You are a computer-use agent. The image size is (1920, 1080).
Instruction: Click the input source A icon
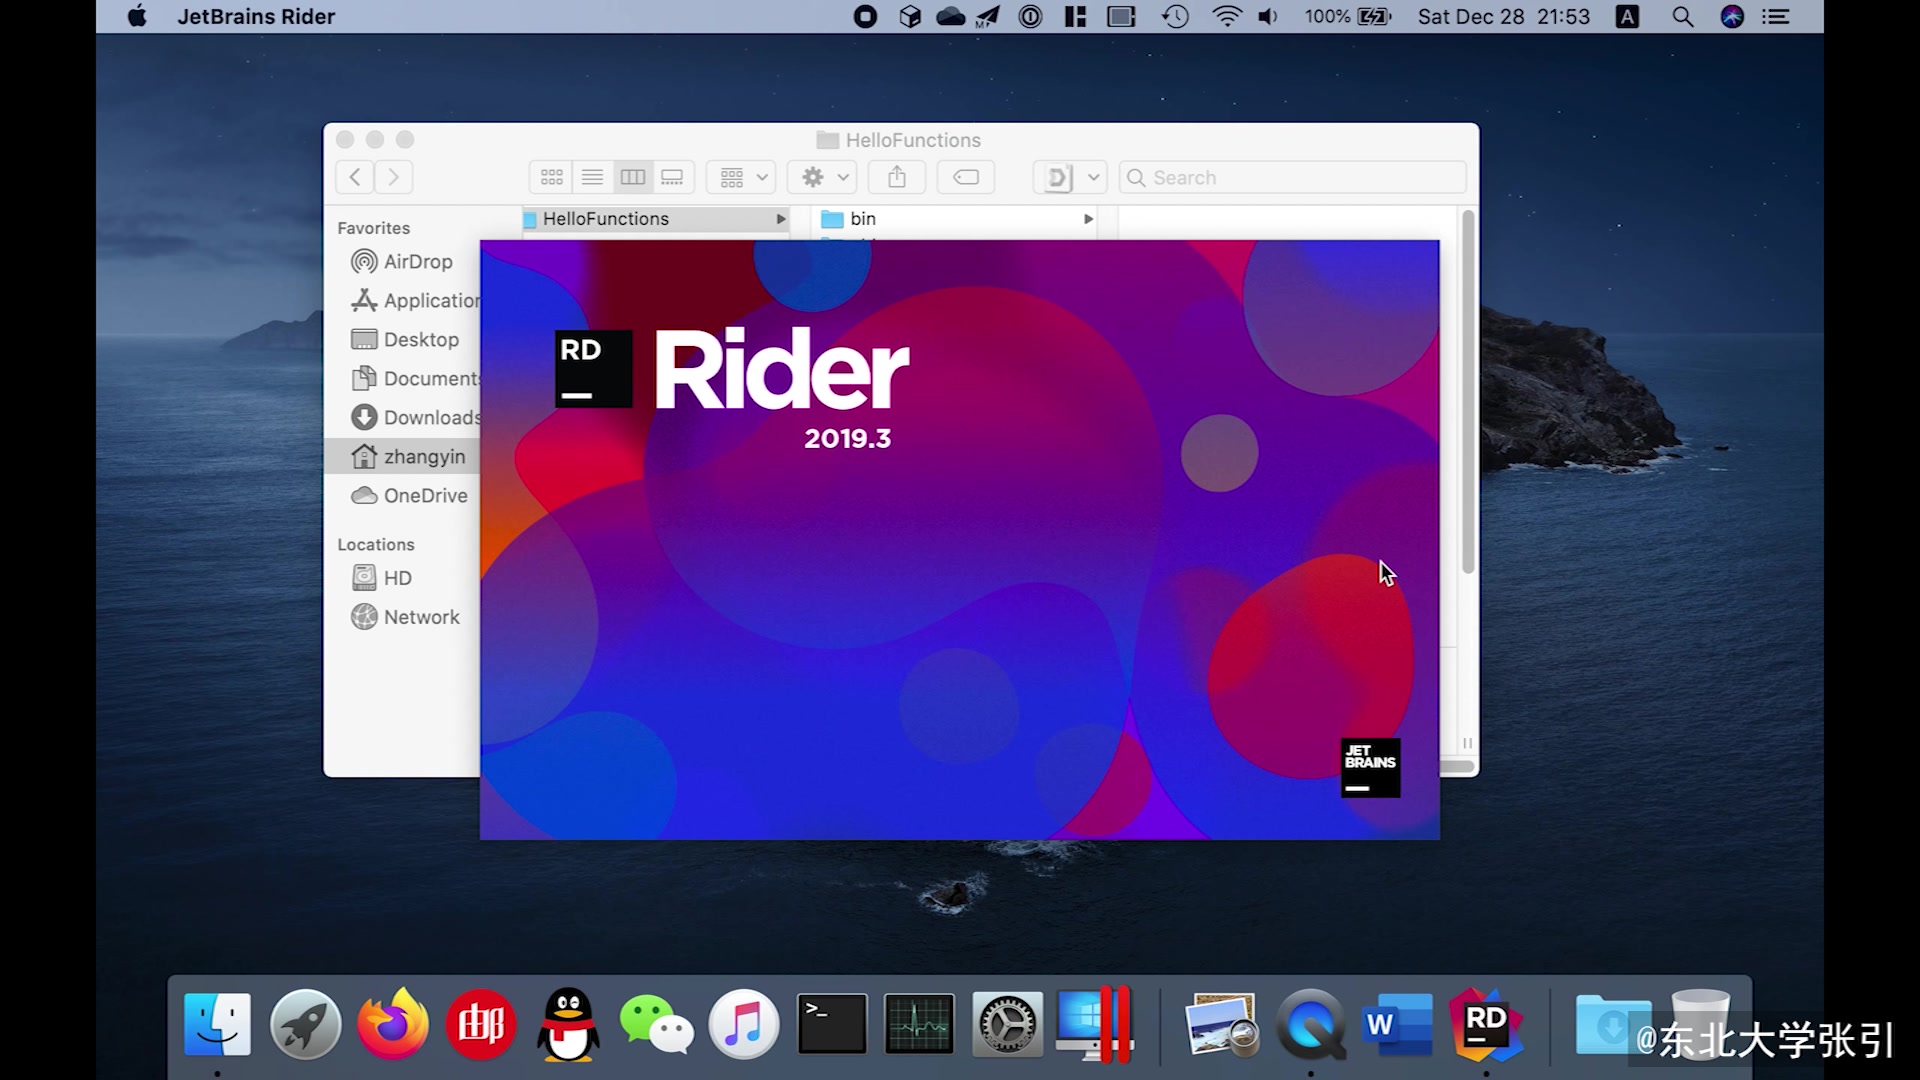1627,16
